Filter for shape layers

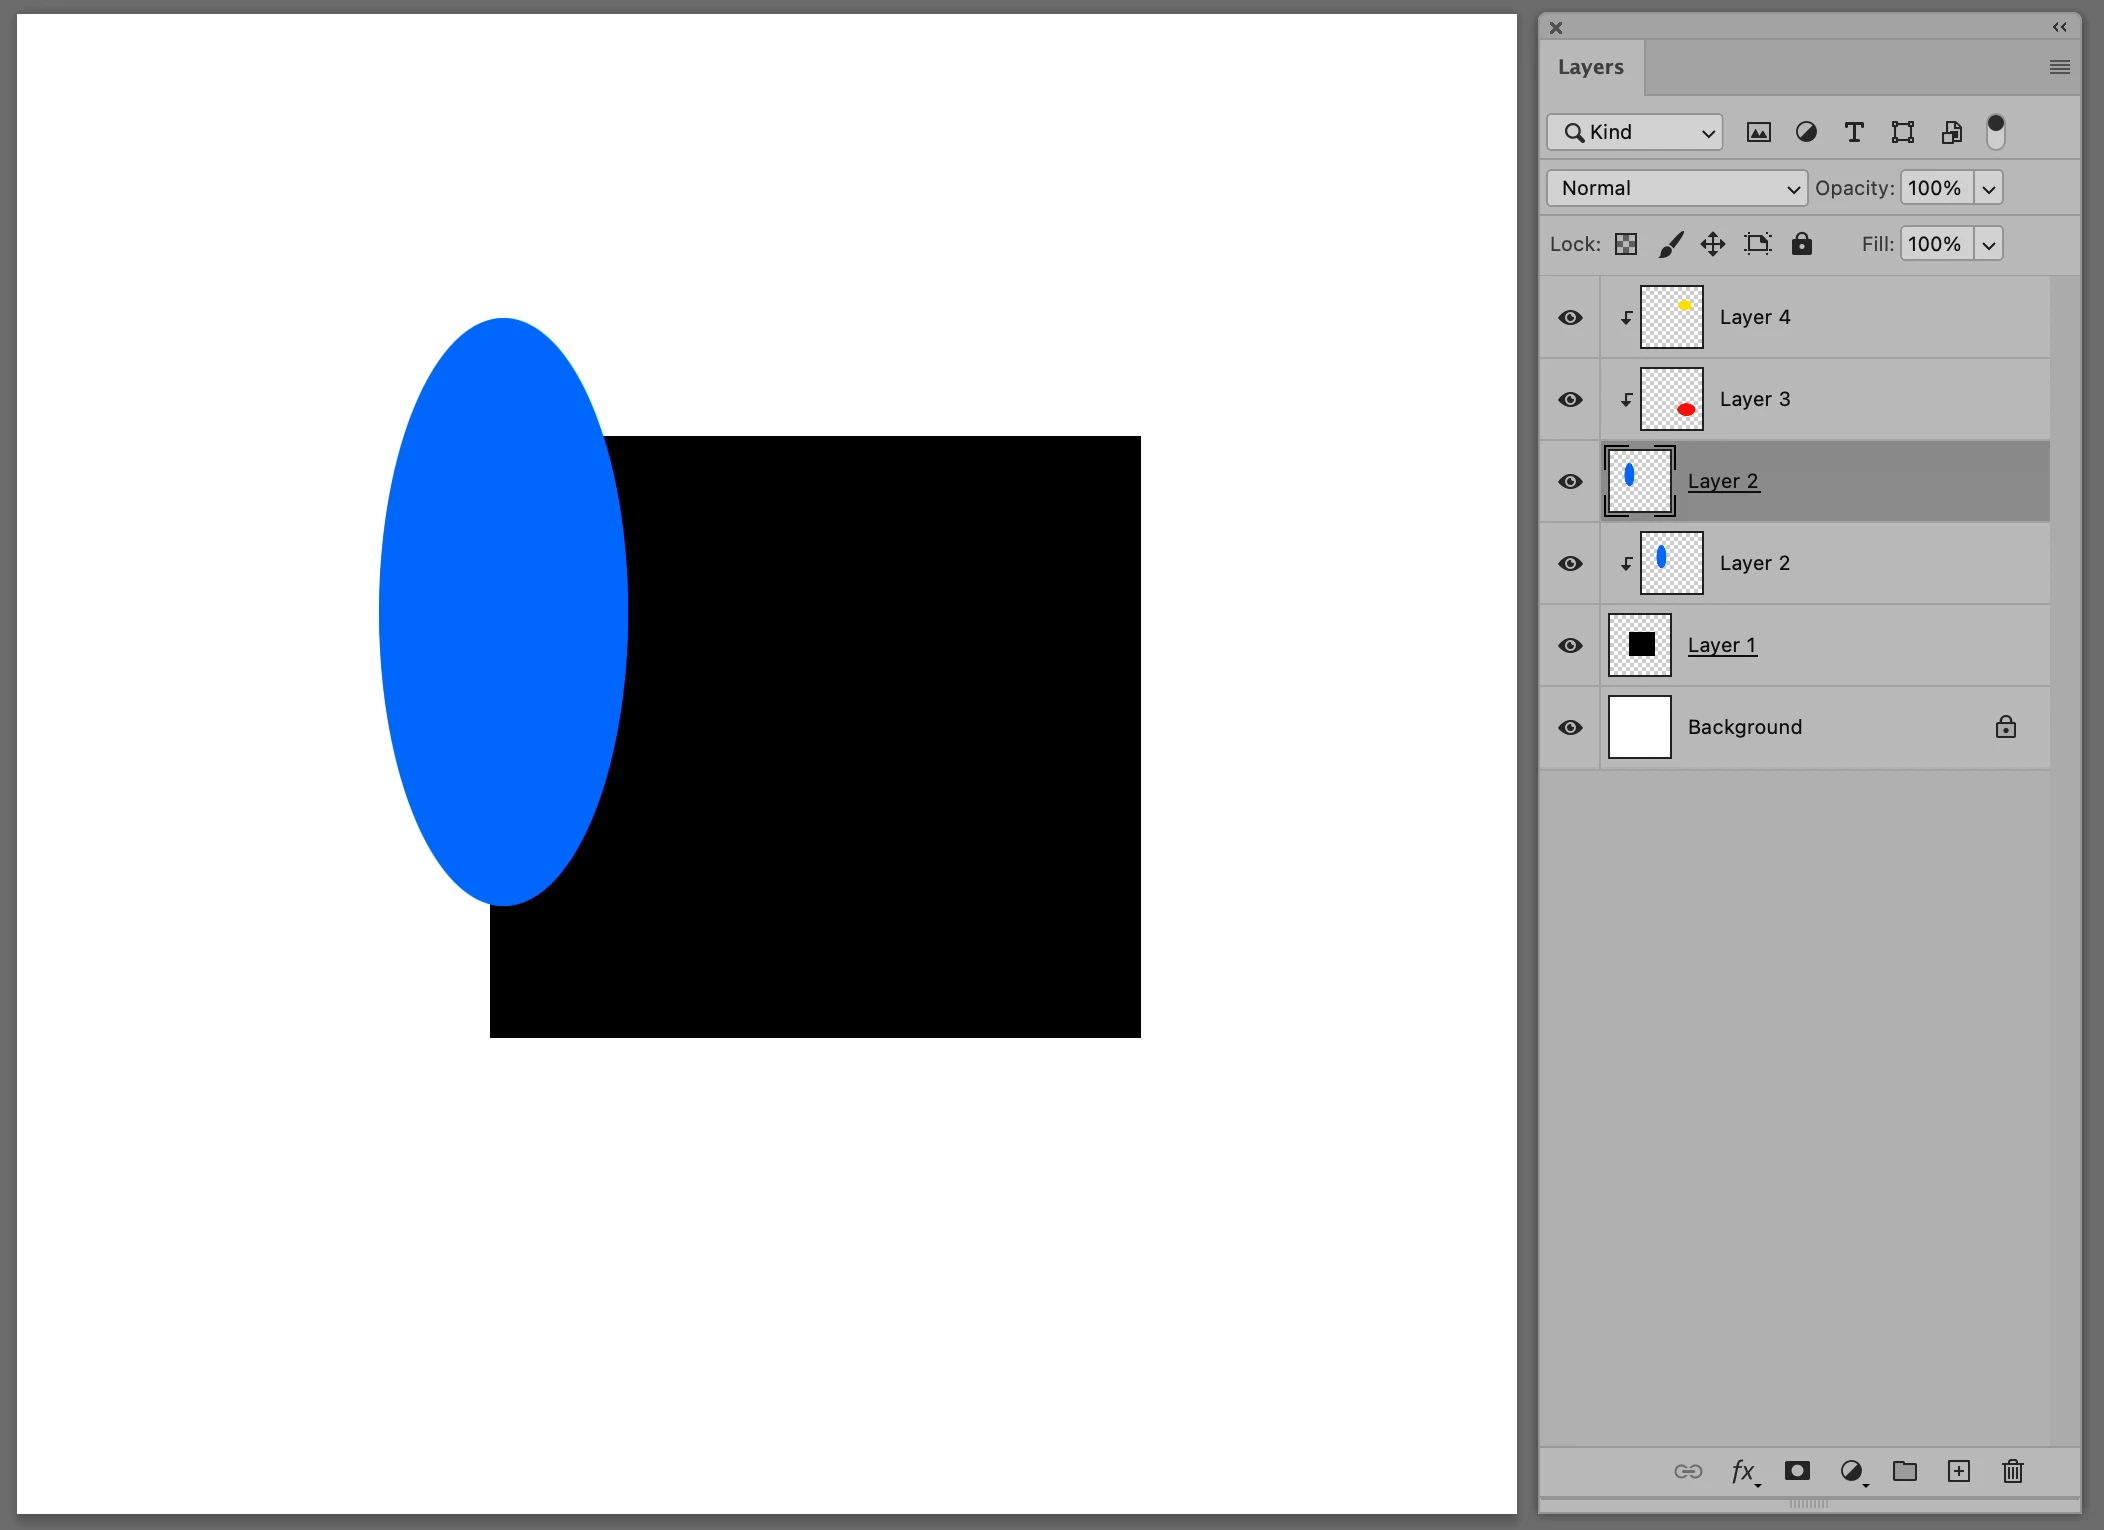point(1902,132)
